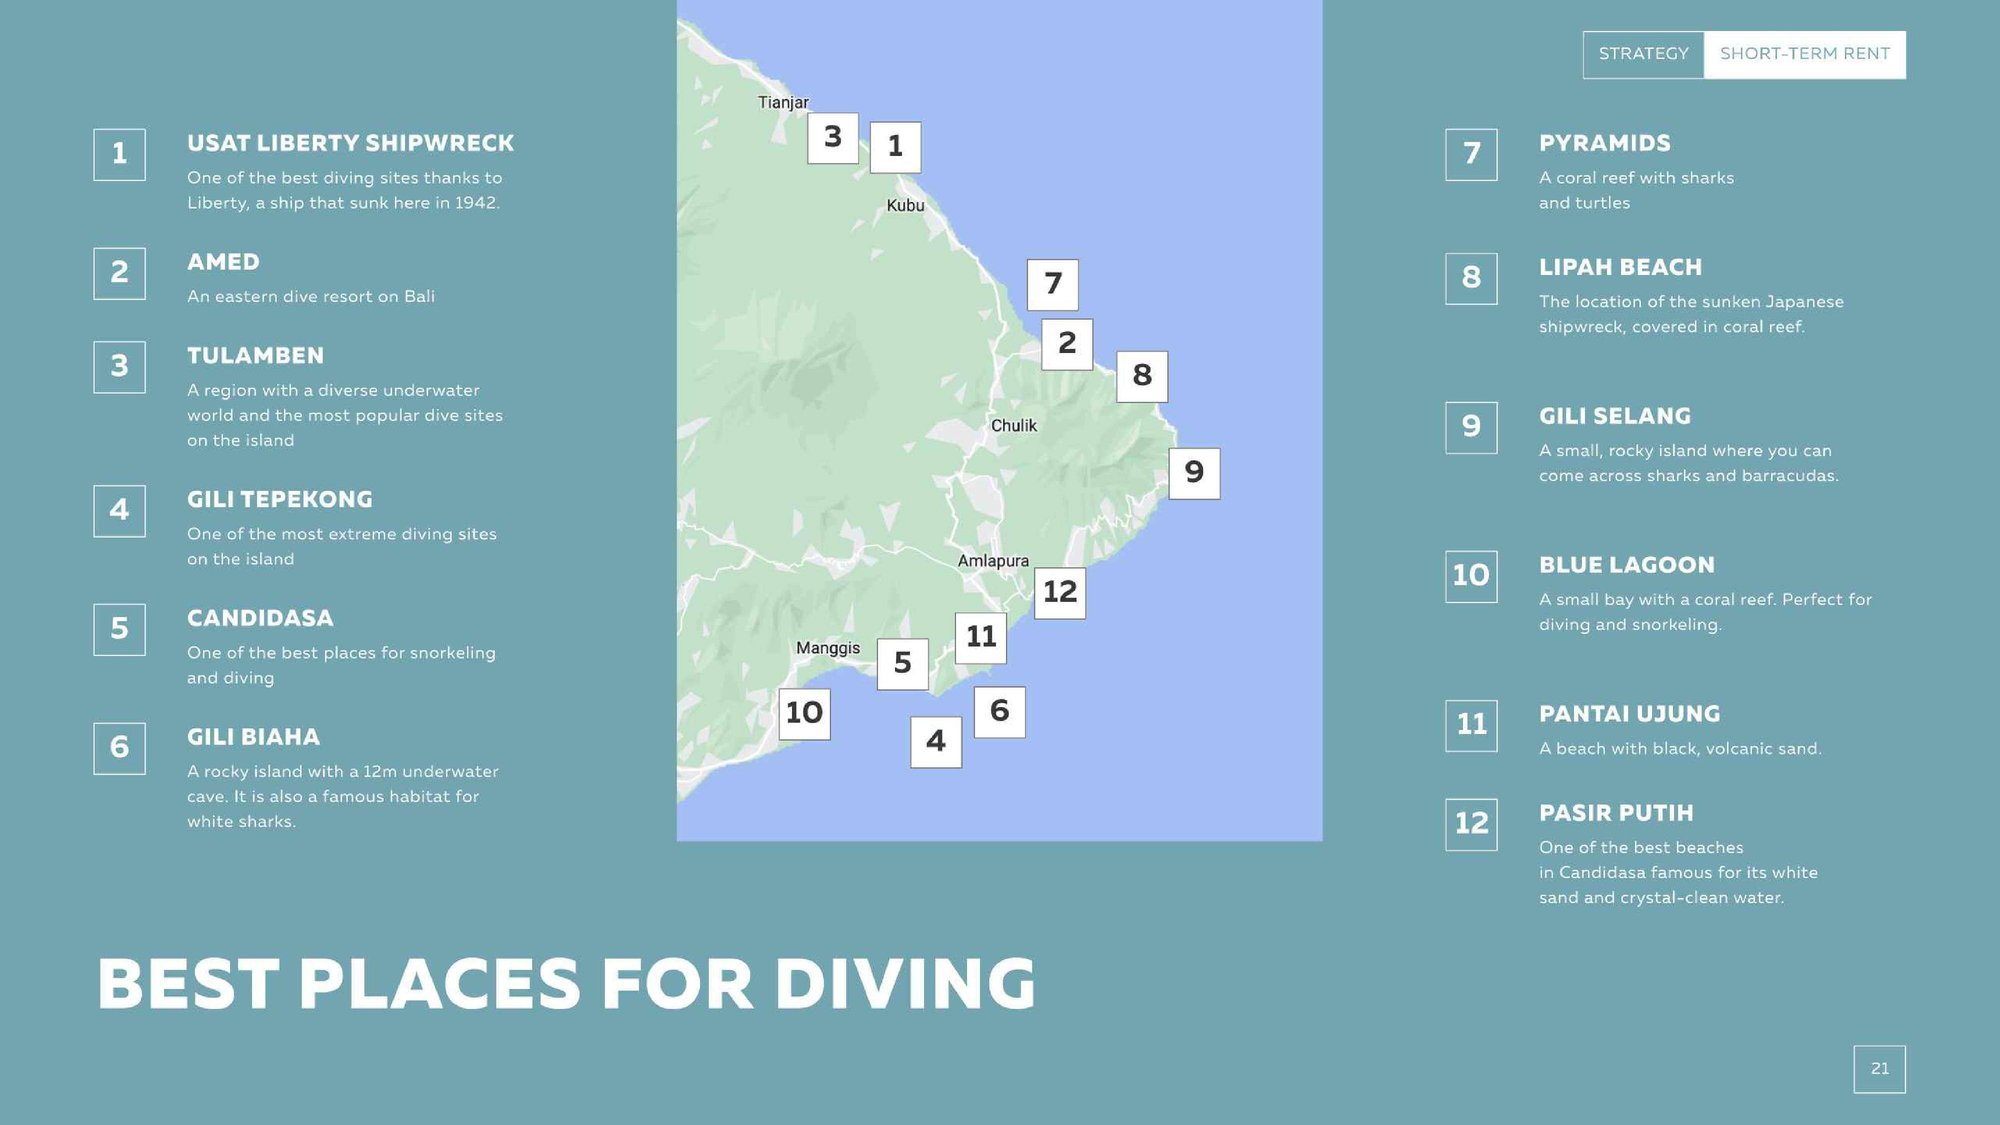This screenshot has width=2000, height=1125.
Task: Click legend number box 6 beside Gili Biaha
Action: [119, 748]
